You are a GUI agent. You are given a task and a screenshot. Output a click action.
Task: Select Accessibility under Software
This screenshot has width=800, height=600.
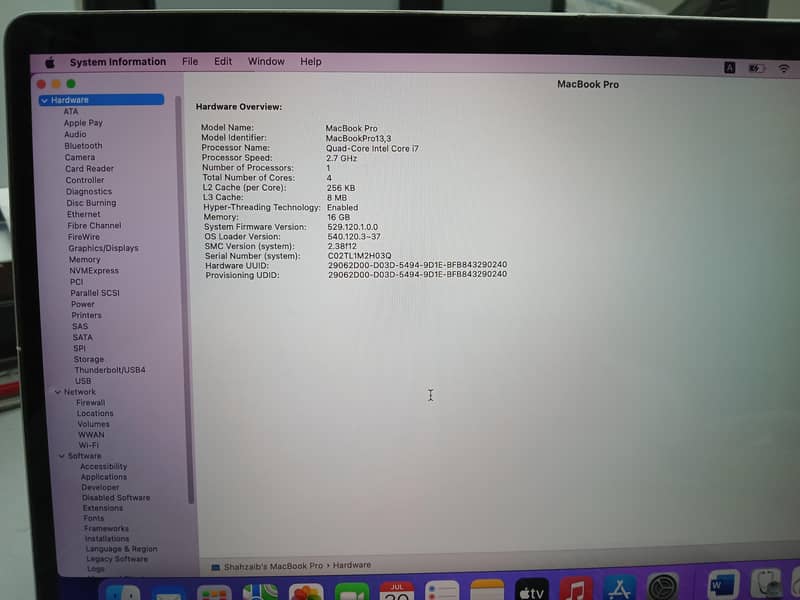click(104, 466)
